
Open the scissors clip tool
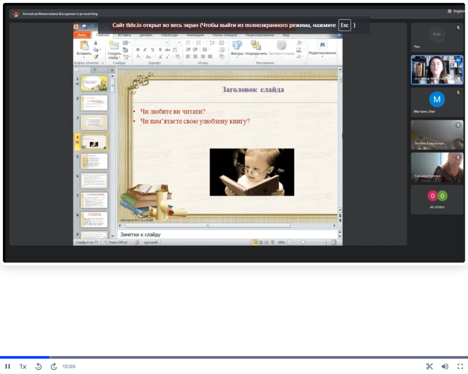[x=429, y=366]
